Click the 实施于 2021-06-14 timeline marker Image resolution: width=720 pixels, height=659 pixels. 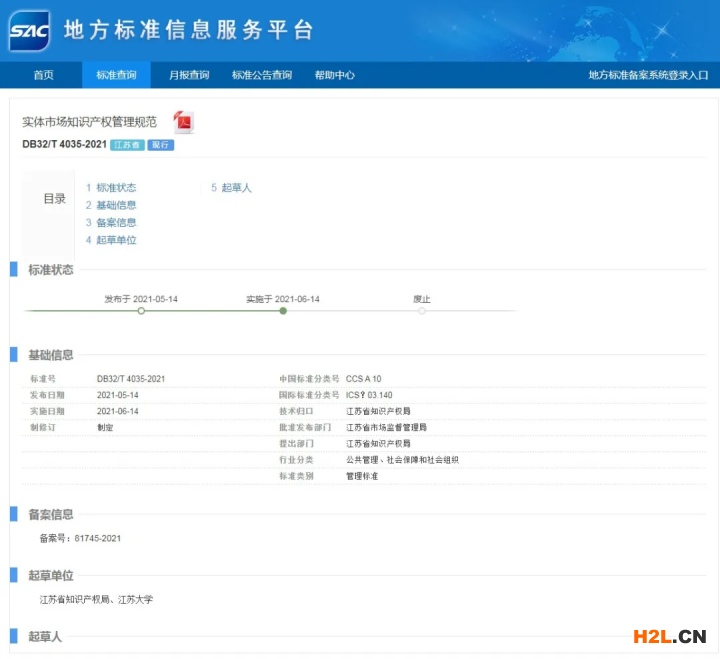pyautogui.click(x=283, y=311)
